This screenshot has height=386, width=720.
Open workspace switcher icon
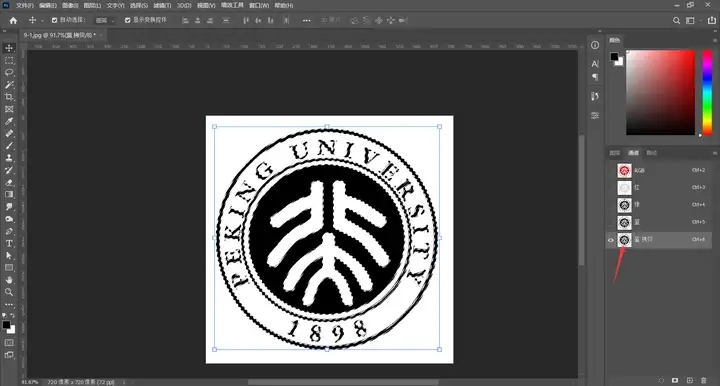click(690, 20)
